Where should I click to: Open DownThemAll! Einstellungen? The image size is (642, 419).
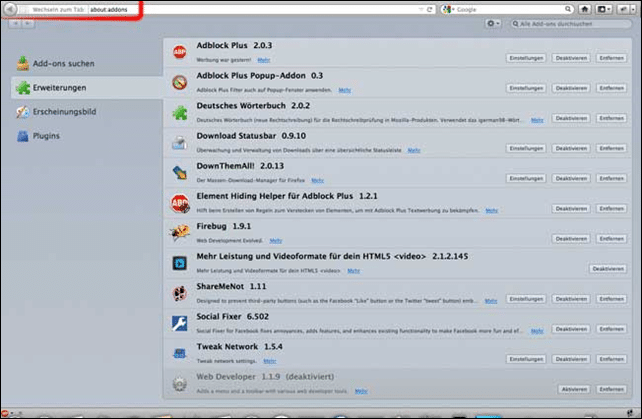[x=526, y=179]
